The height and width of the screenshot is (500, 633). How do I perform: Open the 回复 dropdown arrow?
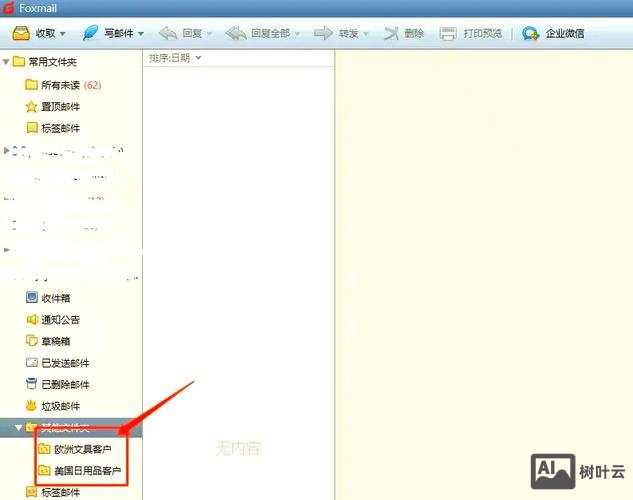tap(209, 34)
